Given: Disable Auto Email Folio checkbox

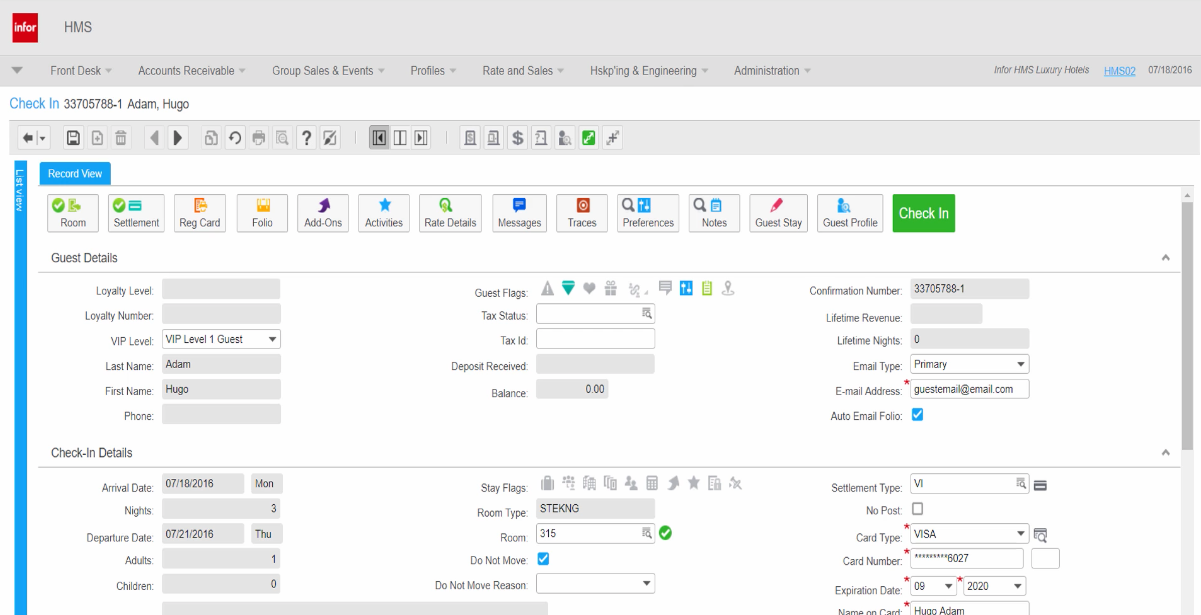Looking at the screenshot, I should coord(917,415).
